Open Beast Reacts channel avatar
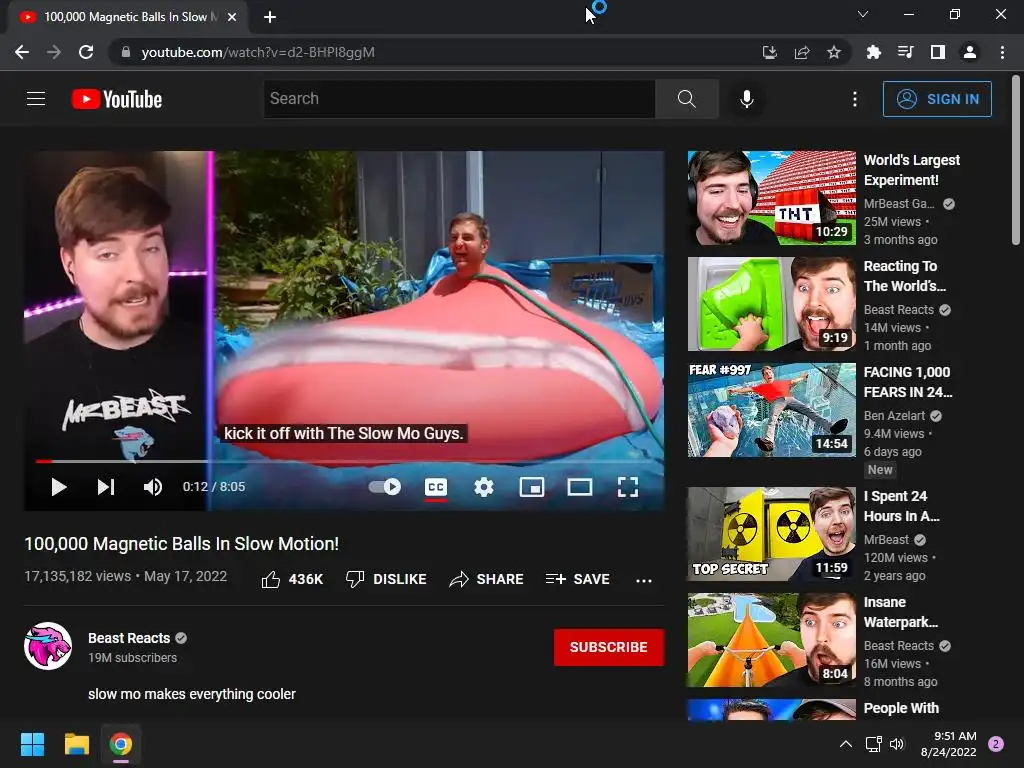Viewport: 1024px width, 768px height. [x=48, y=646]
